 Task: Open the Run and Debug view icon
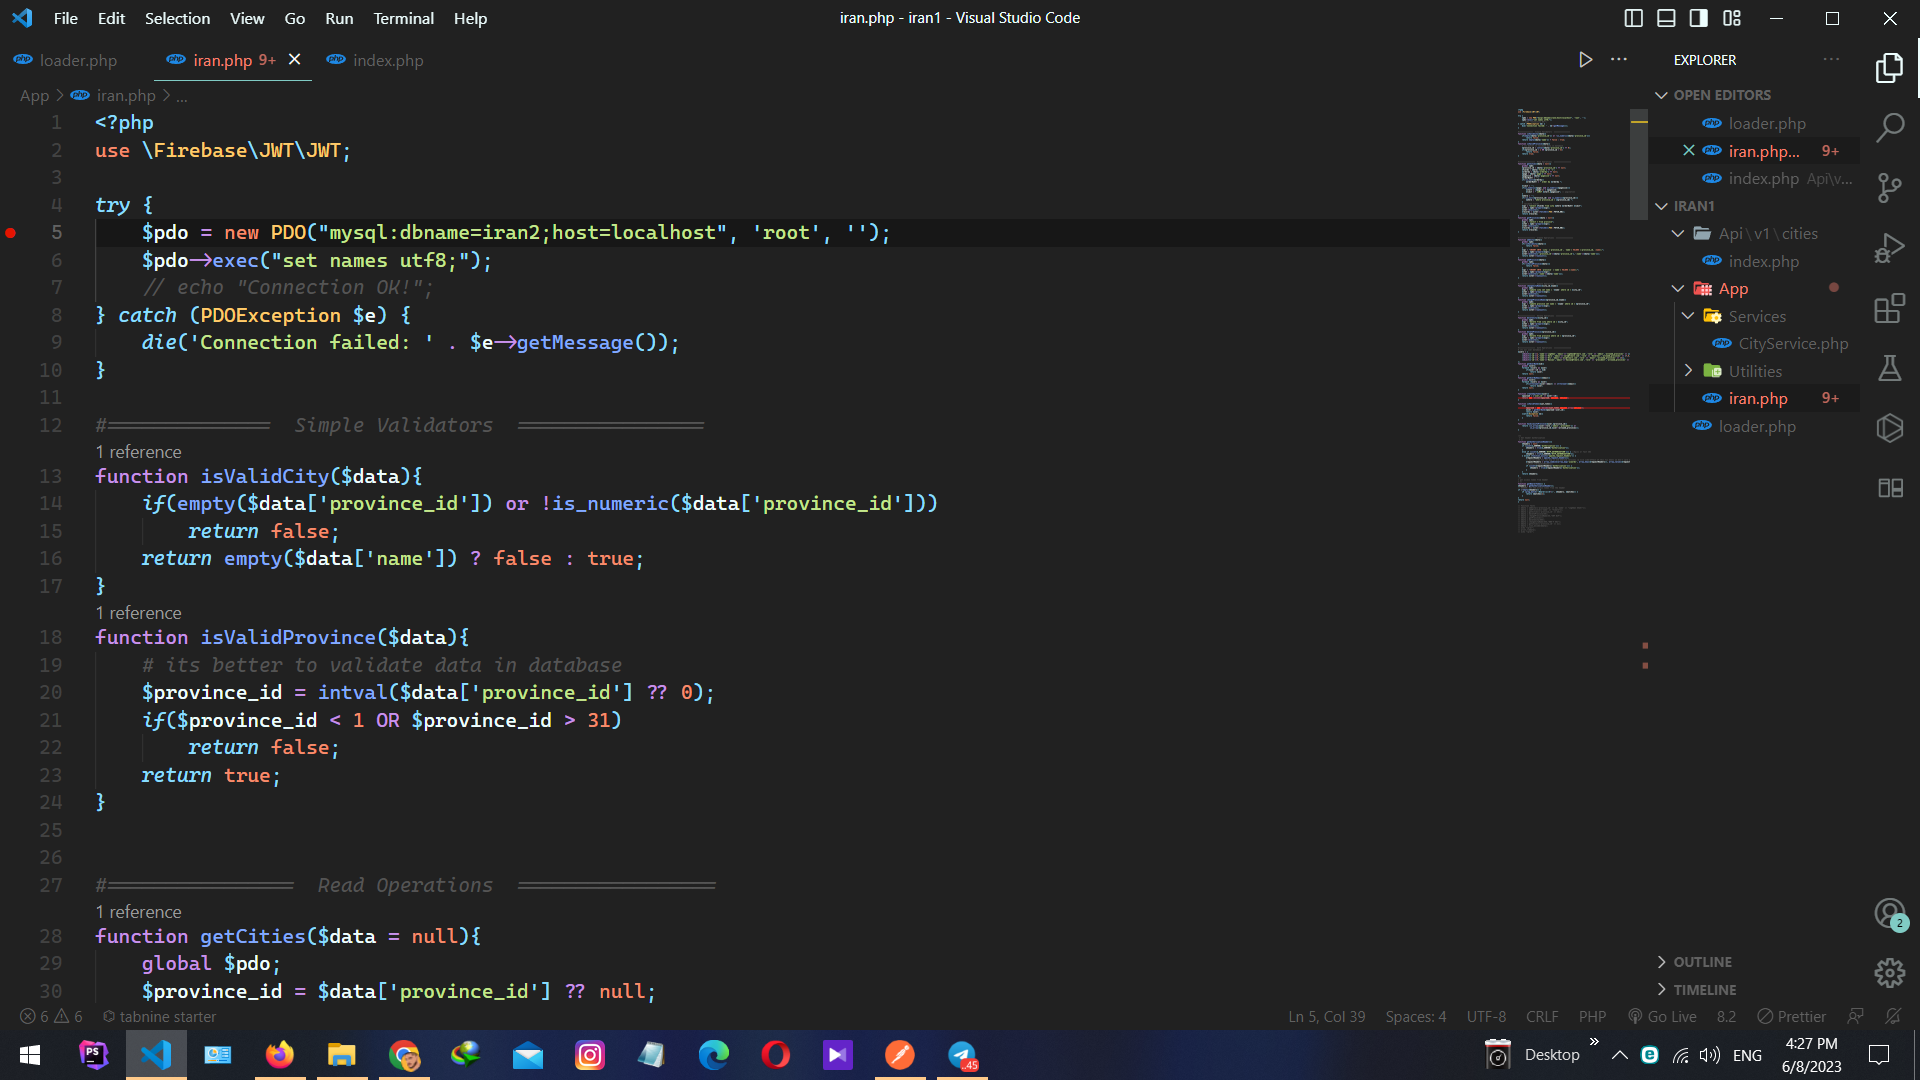coord(1889,248)
